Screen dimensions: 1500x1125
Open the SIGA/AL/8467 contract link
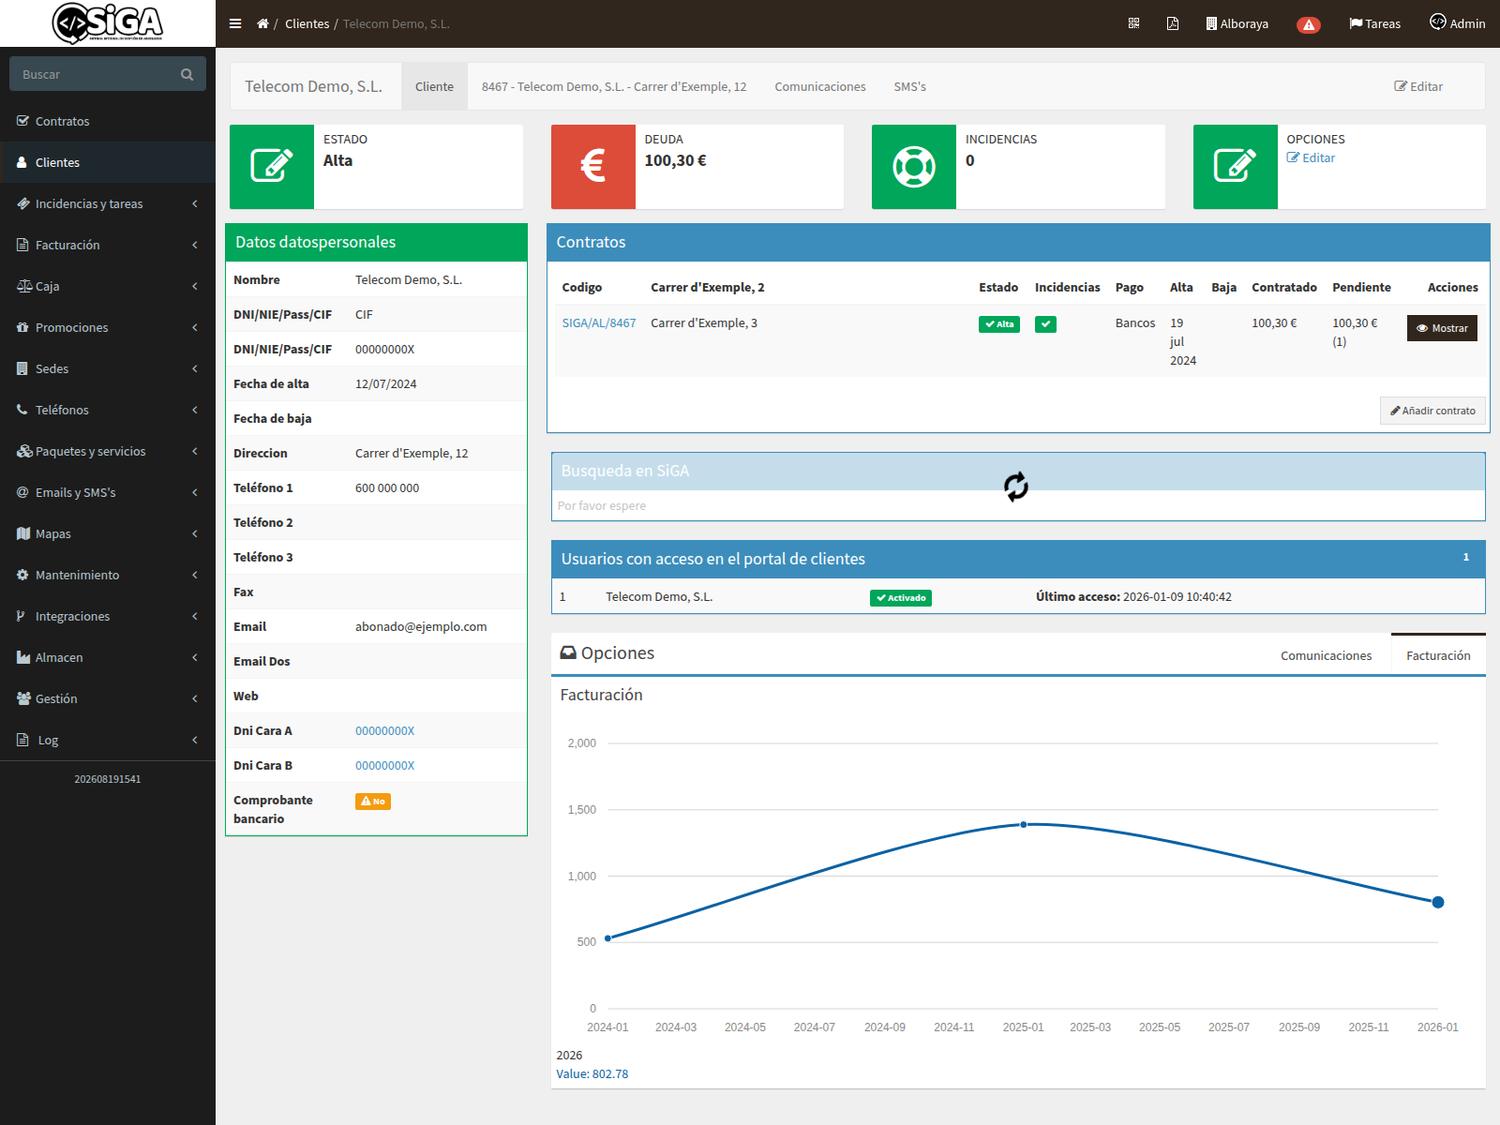tap(599, 323)
